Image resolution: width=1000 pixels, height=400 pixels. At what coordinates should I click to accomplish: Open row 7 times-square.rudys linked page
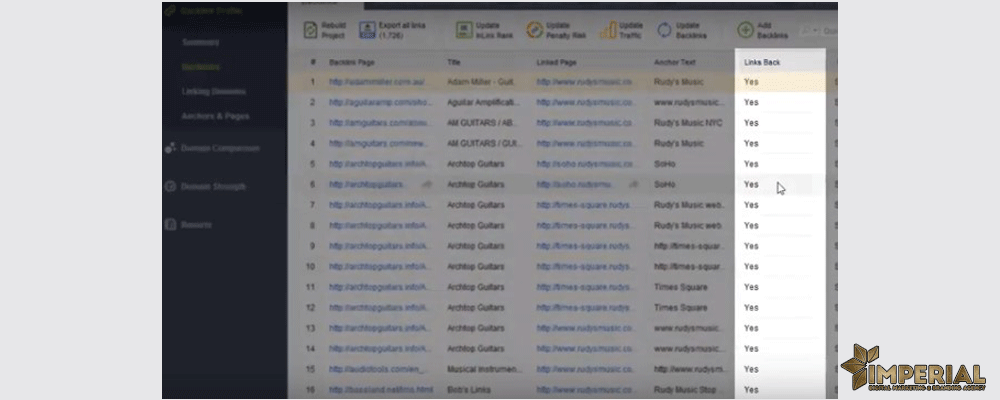tap(584, 205)
